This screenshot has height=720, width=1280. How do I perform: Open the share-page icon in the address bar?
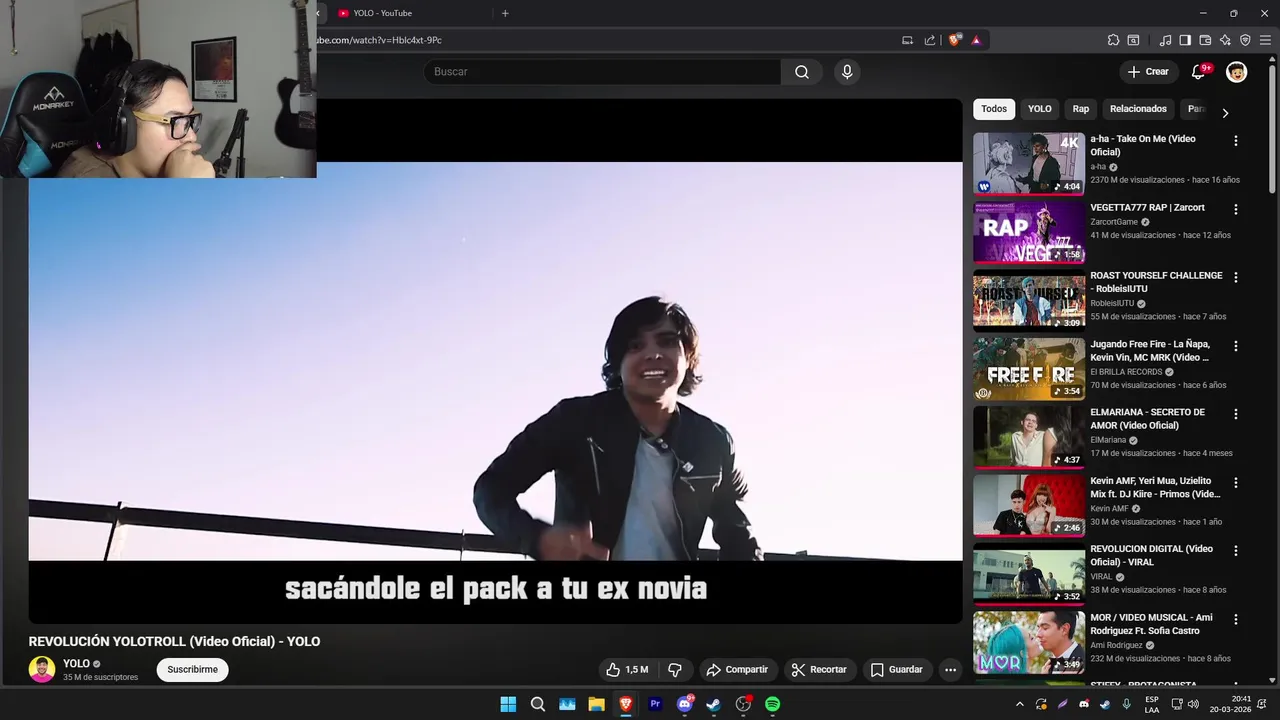coord(930,40)
